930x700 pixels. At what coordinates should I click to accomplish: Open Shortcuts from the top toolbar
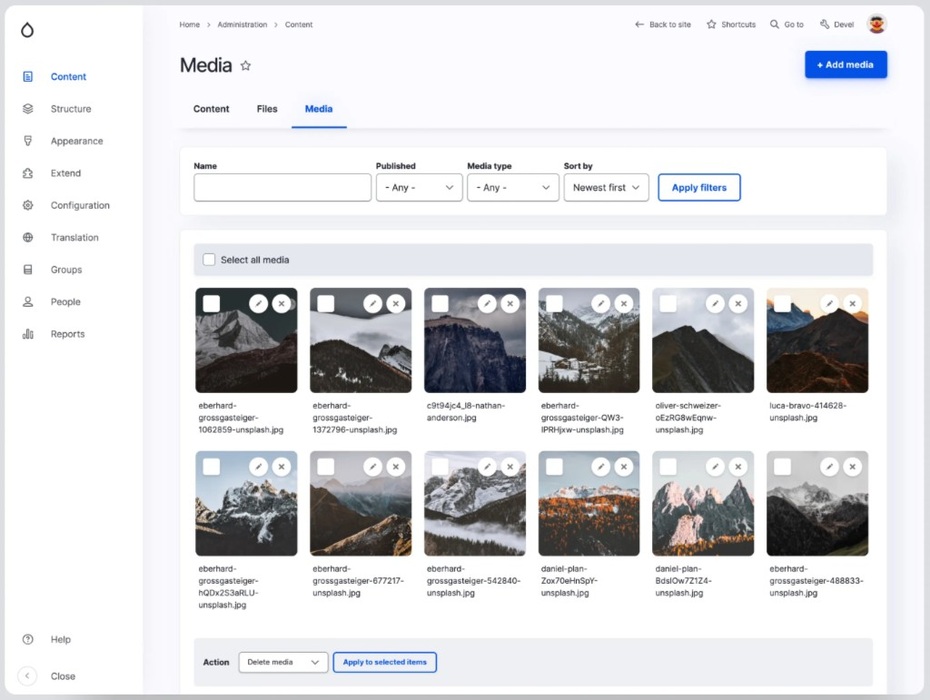point(731,24)
